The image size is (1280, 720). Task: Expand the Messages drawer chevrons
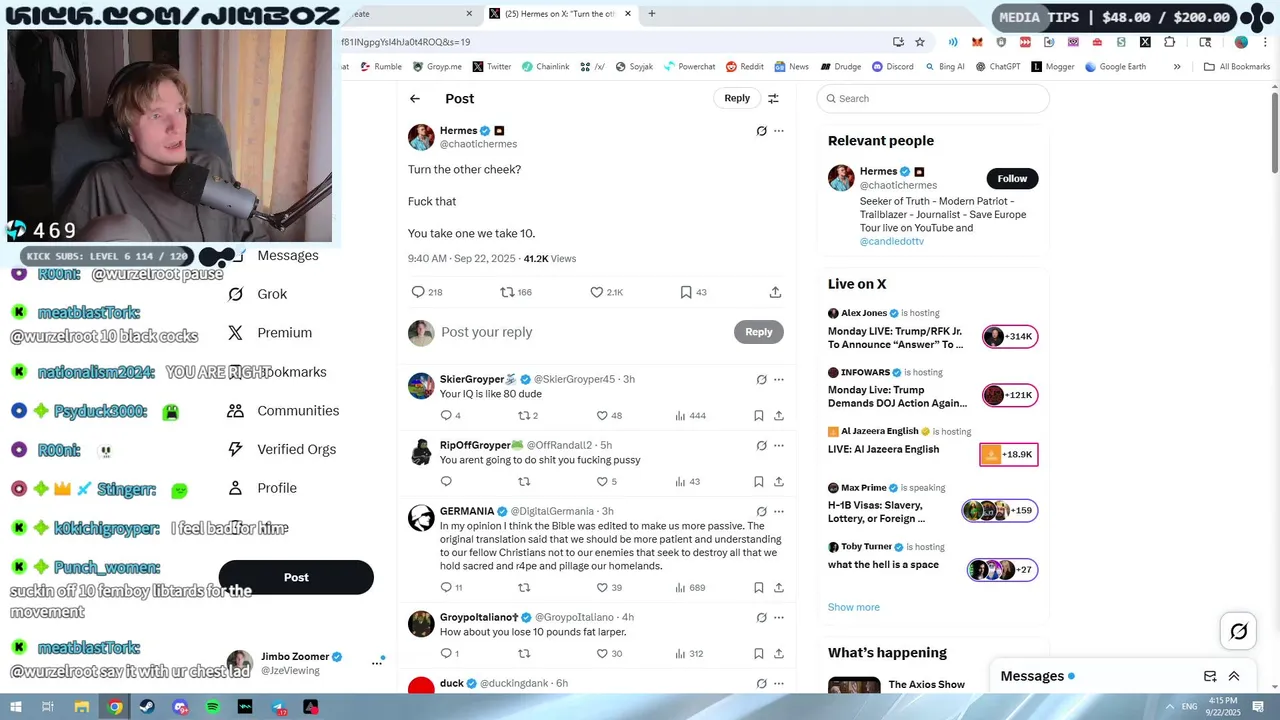pyautogui.click(x=1234, y=676)
